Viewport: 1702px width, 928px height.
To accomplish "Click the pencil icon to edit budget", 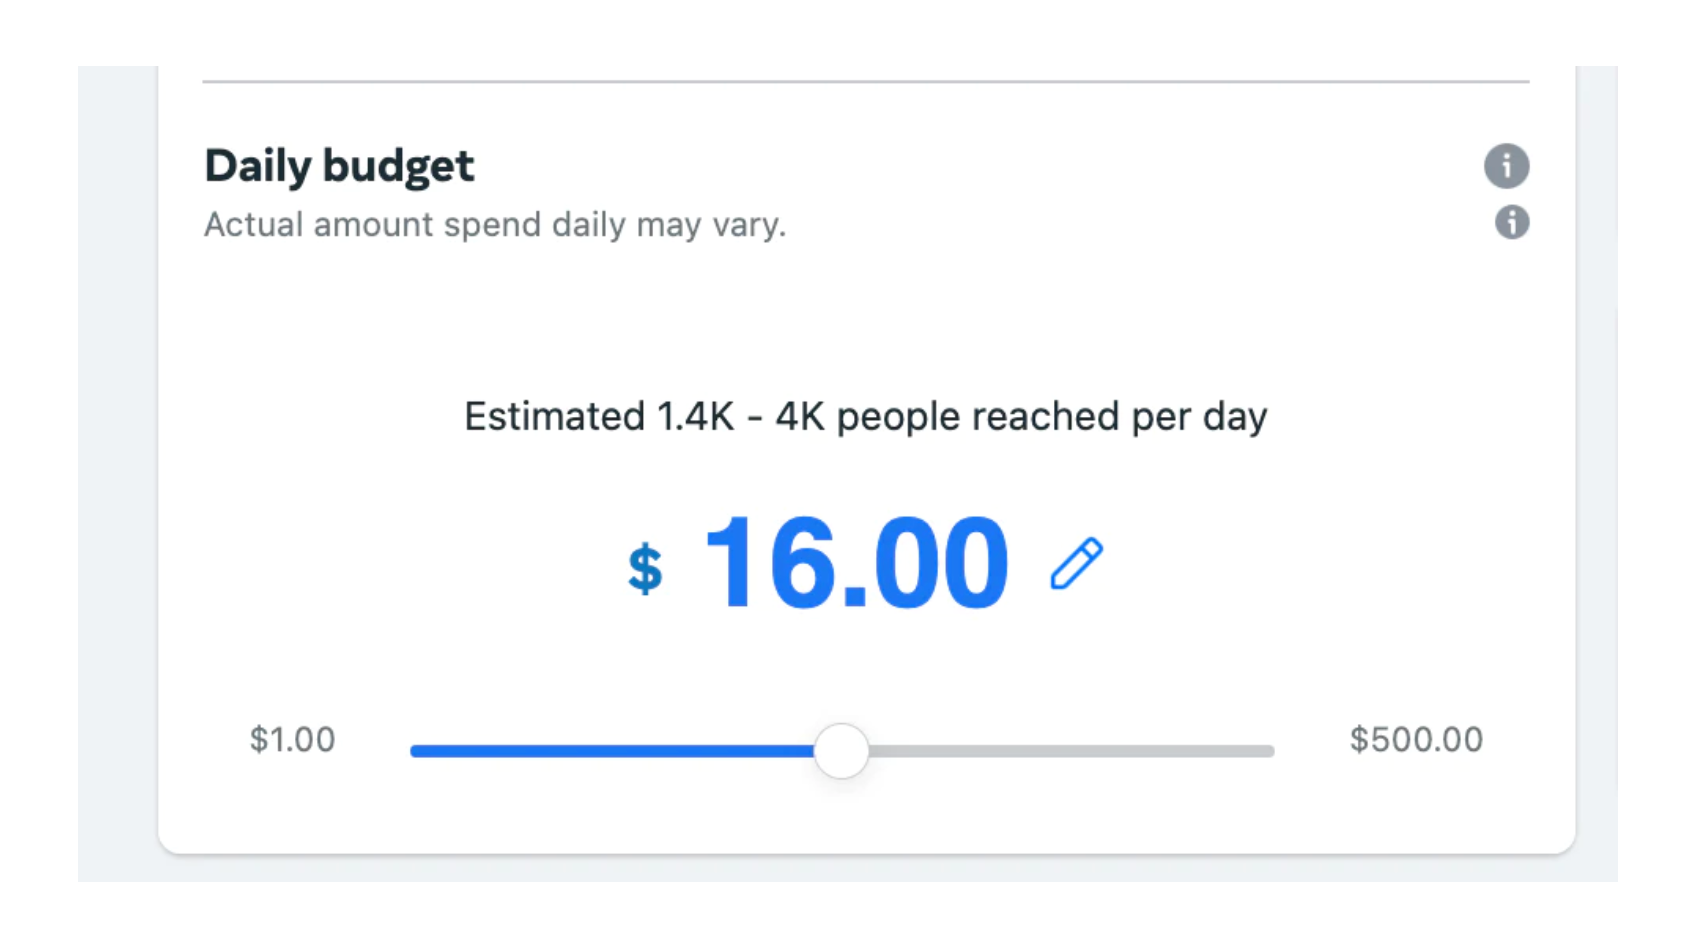I will (1076, 564).
